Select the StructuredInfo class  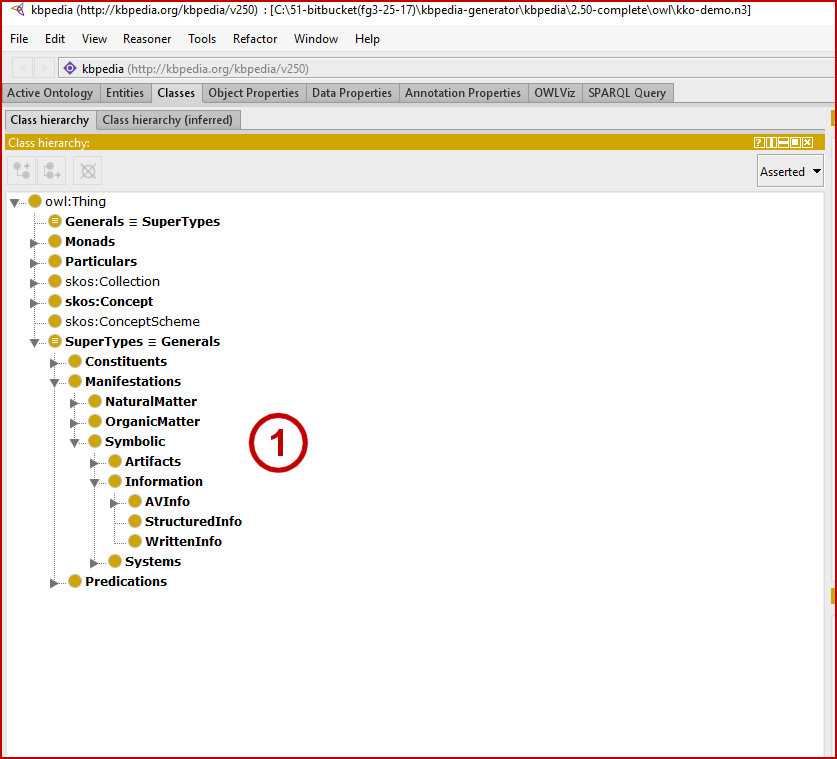(x=193, y=521)
